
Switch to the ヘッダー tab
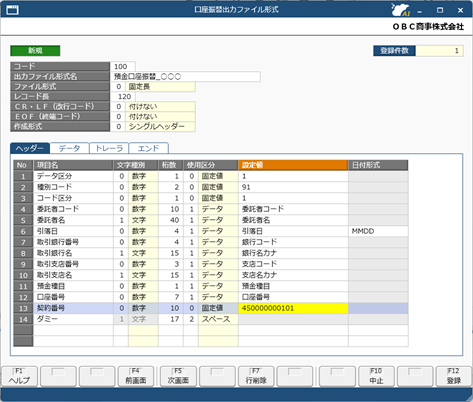click(x=30, y=148)
